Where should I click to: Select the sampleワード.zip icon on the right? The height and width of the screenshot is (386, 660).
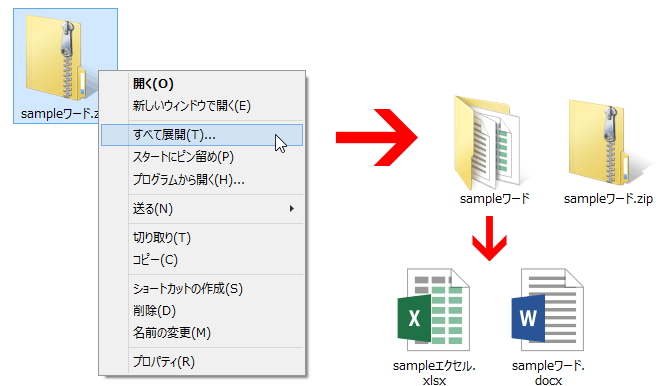pos(599,142)
